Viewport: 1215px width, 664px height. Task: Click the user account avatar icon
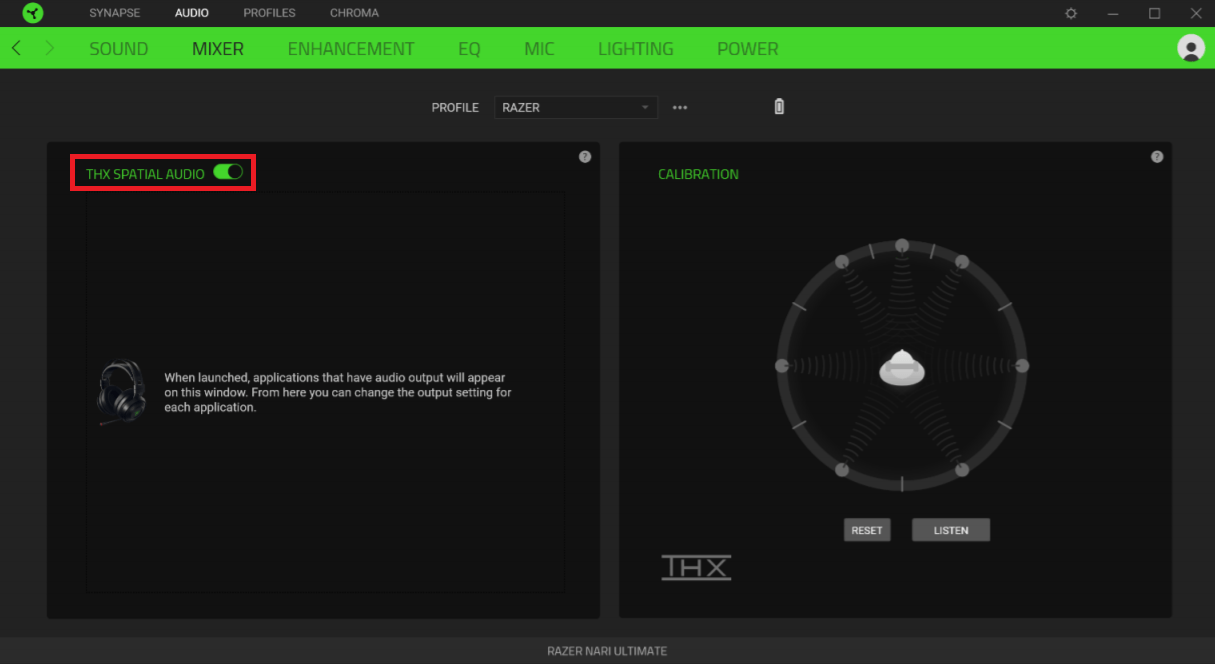(x=1190, y=47)
